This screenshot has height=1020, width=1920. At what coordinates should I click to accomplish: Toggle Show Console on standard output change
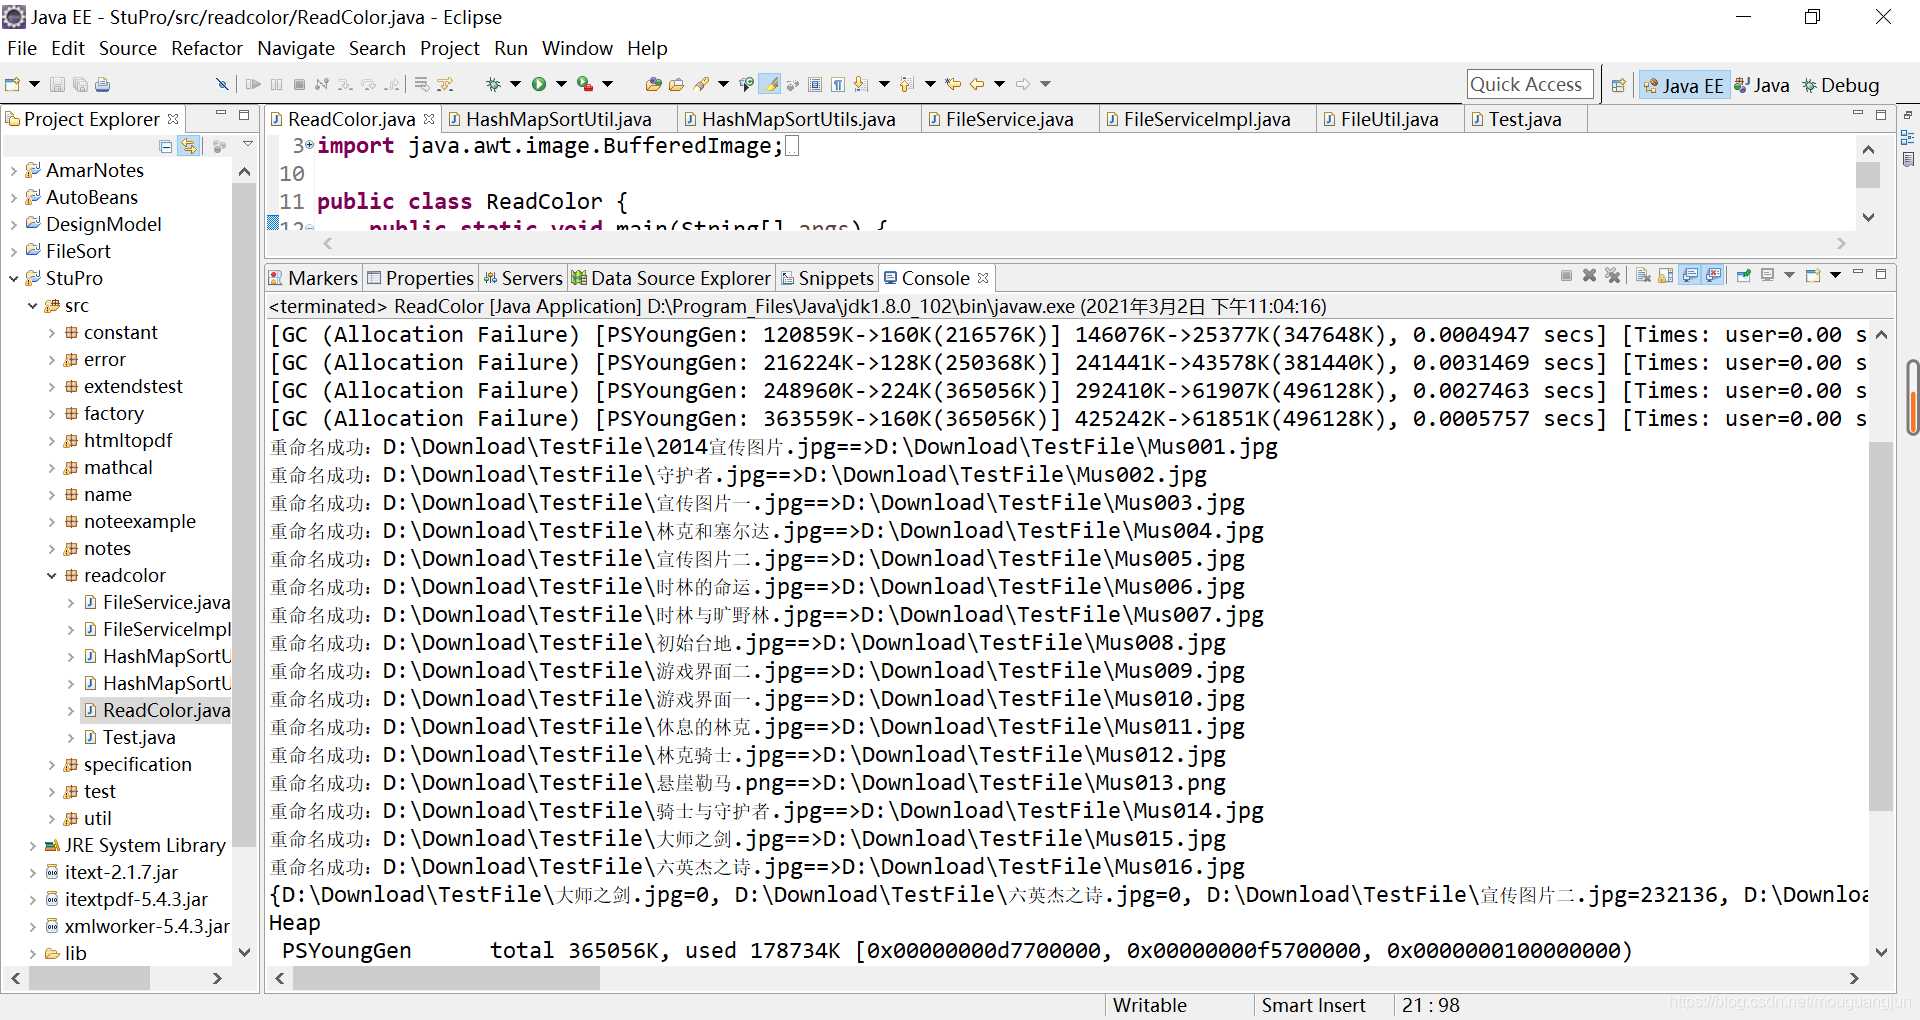click(x=1691, y=275)
